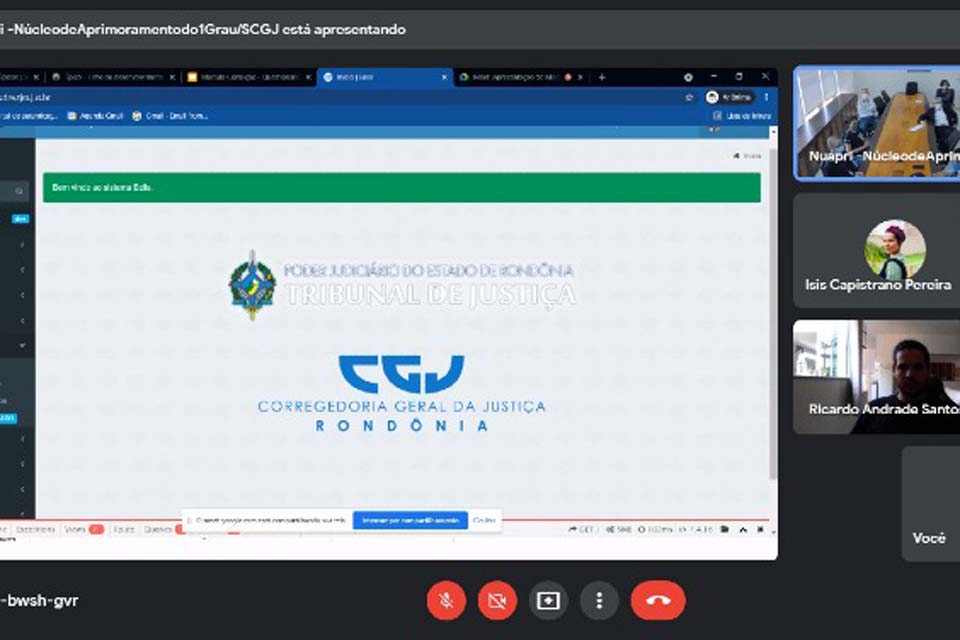
Task: Click Interromper compartilhamento to stop sharing
Action: pyautogui.click(x=410, y=520)
